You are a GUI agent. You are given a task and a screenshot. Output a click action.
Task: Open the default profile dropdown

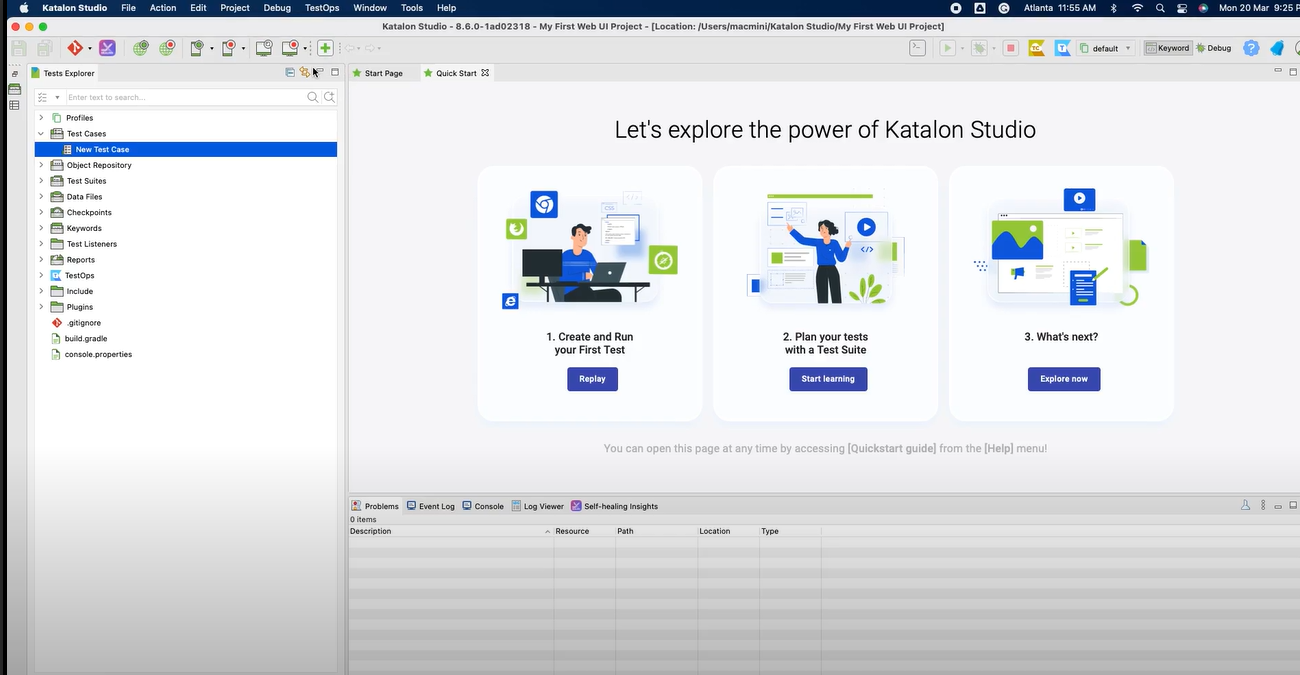click(x=1106, y=48)
